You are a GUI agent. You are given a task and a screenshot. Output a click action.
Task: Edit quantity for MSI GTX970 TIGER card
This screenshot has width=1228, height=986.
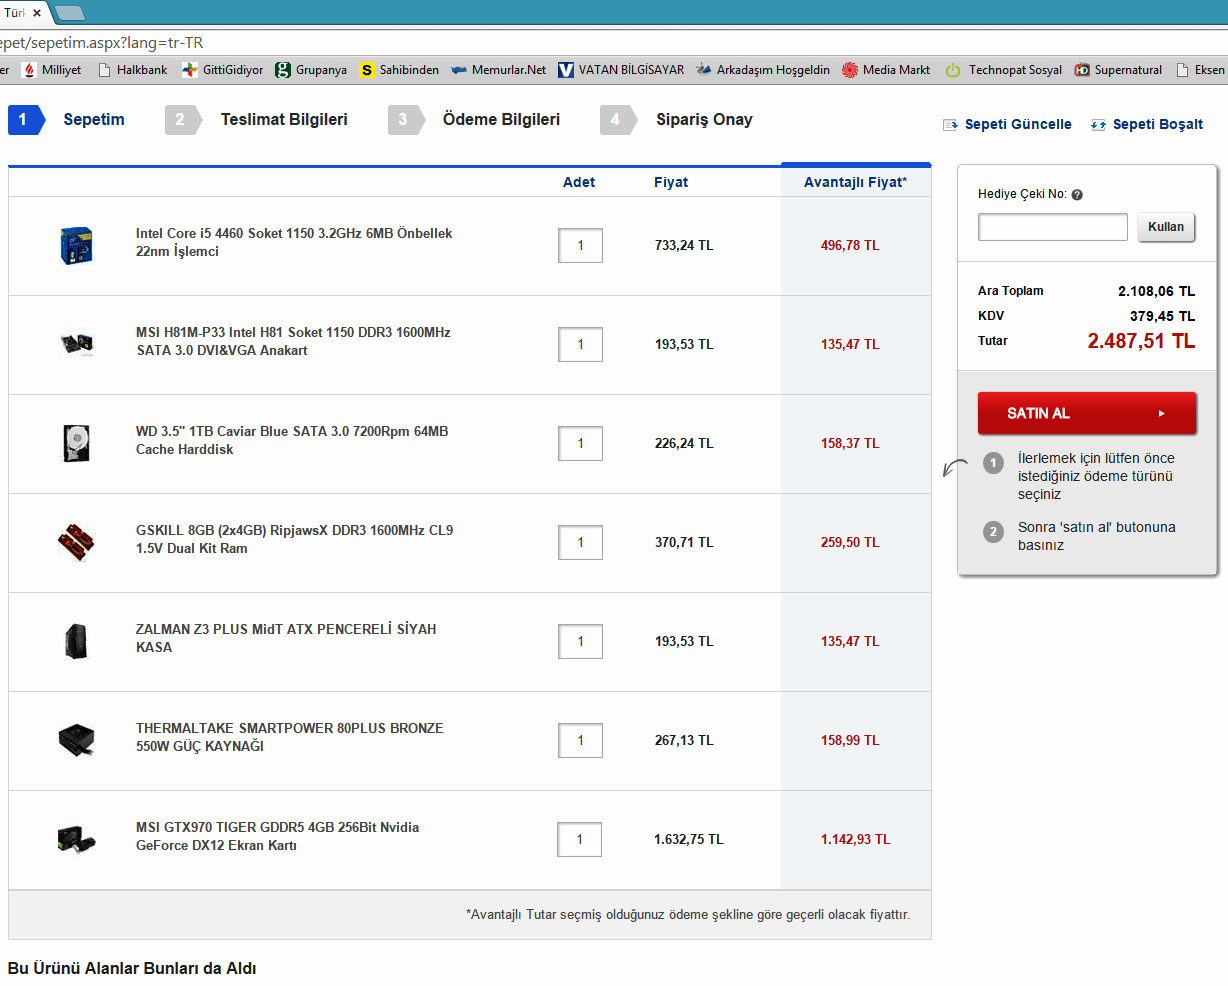(579, 839)
